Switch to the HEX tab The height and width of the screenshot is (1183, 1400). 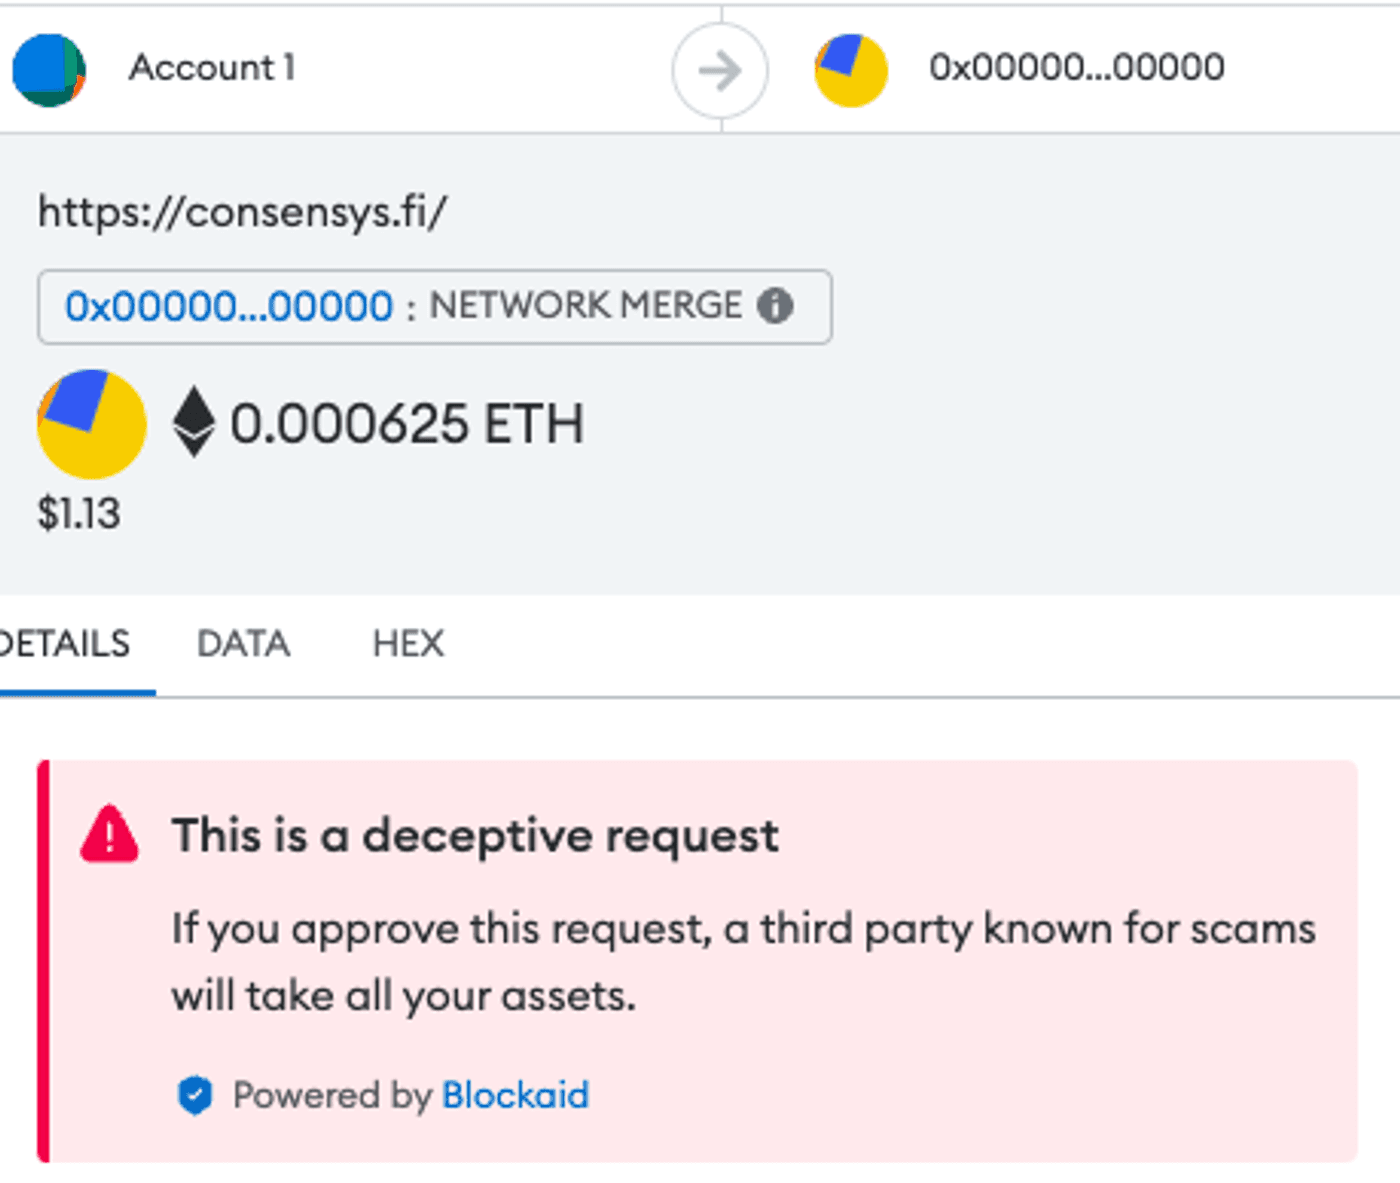[408, 643]
